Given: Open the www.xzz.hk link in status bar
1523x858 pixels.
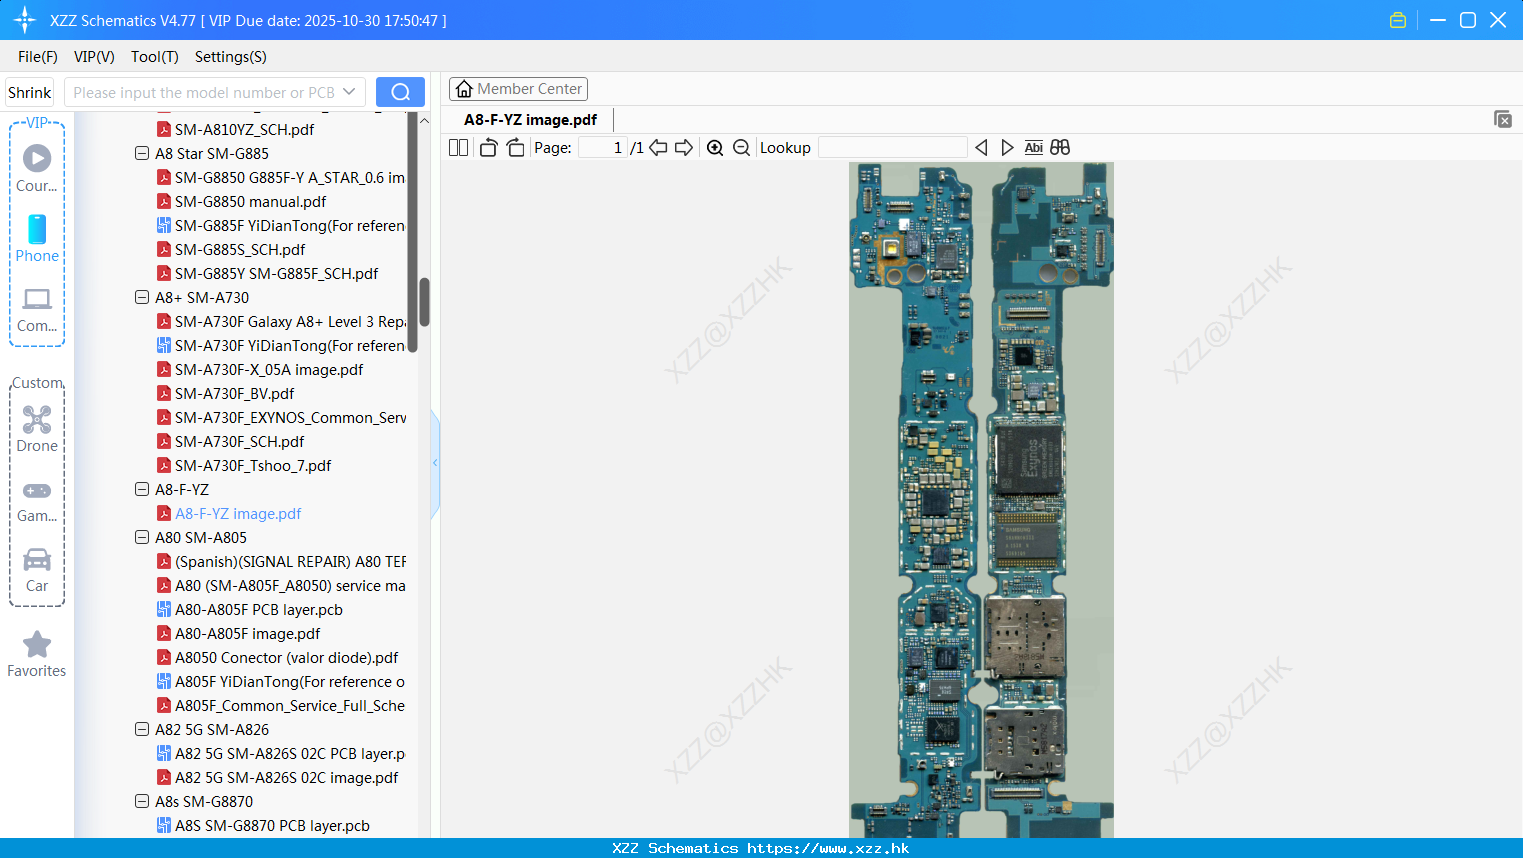Looking at the screenshot, I should (x=828, y=848).
